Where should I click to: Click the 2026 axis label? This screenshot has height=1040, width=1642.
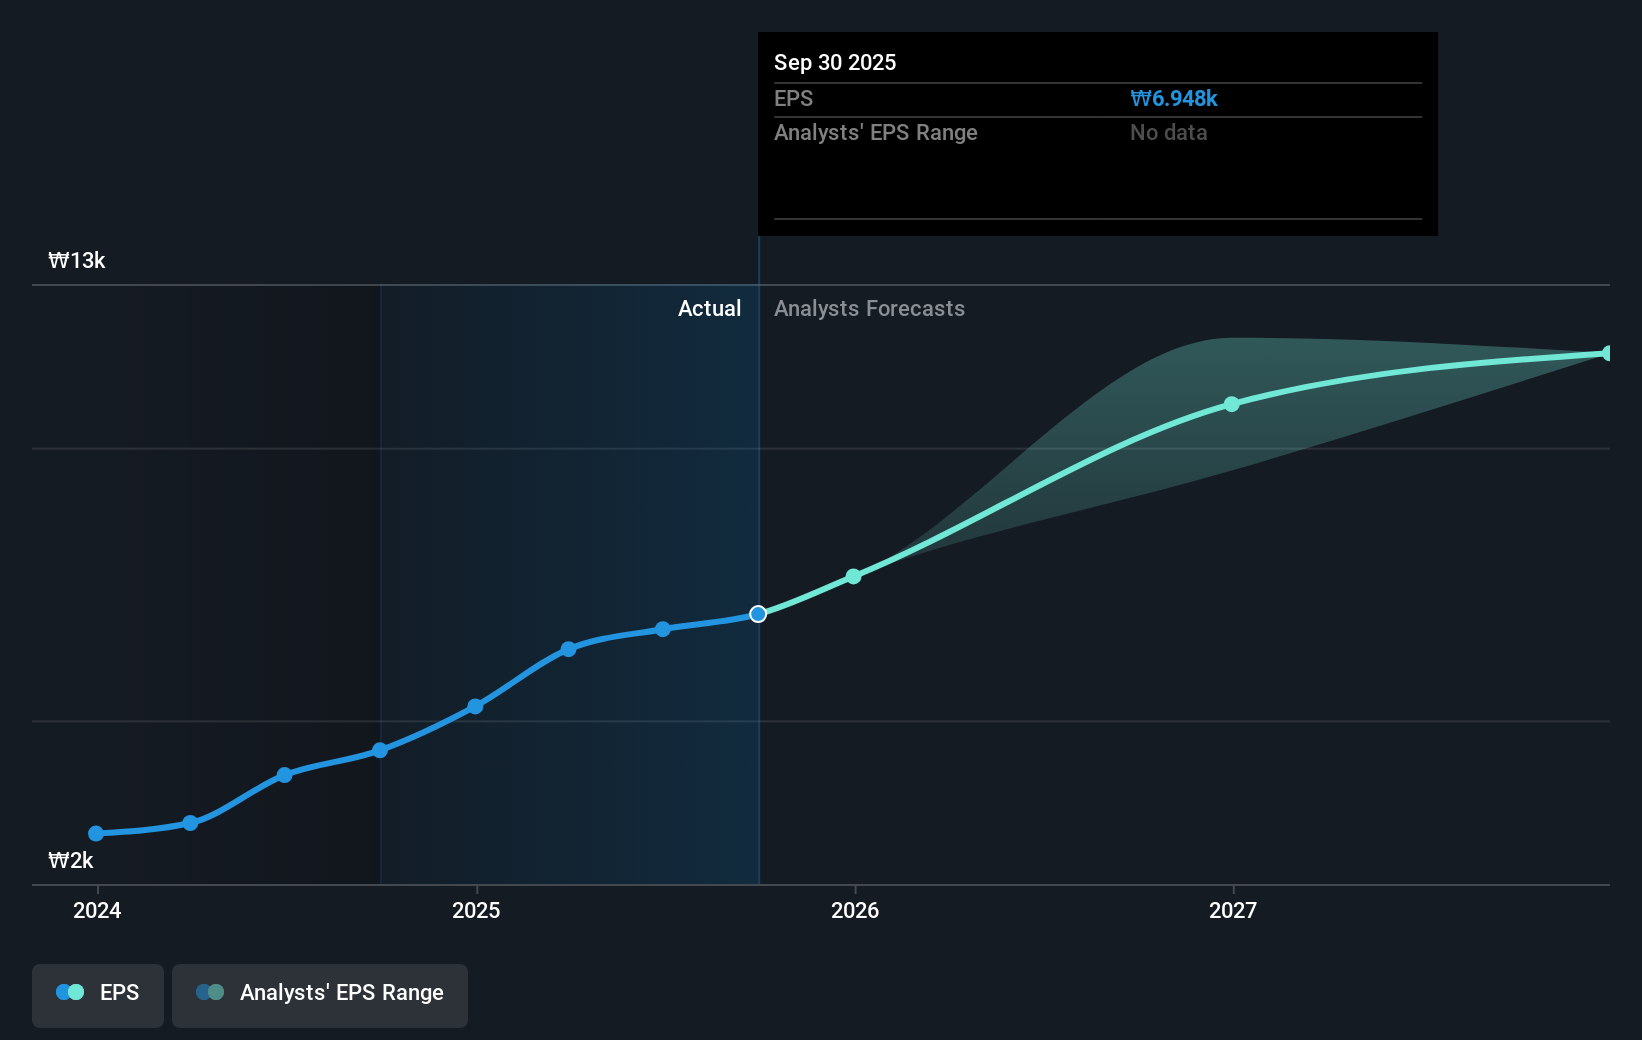click(x=853, y=910)
